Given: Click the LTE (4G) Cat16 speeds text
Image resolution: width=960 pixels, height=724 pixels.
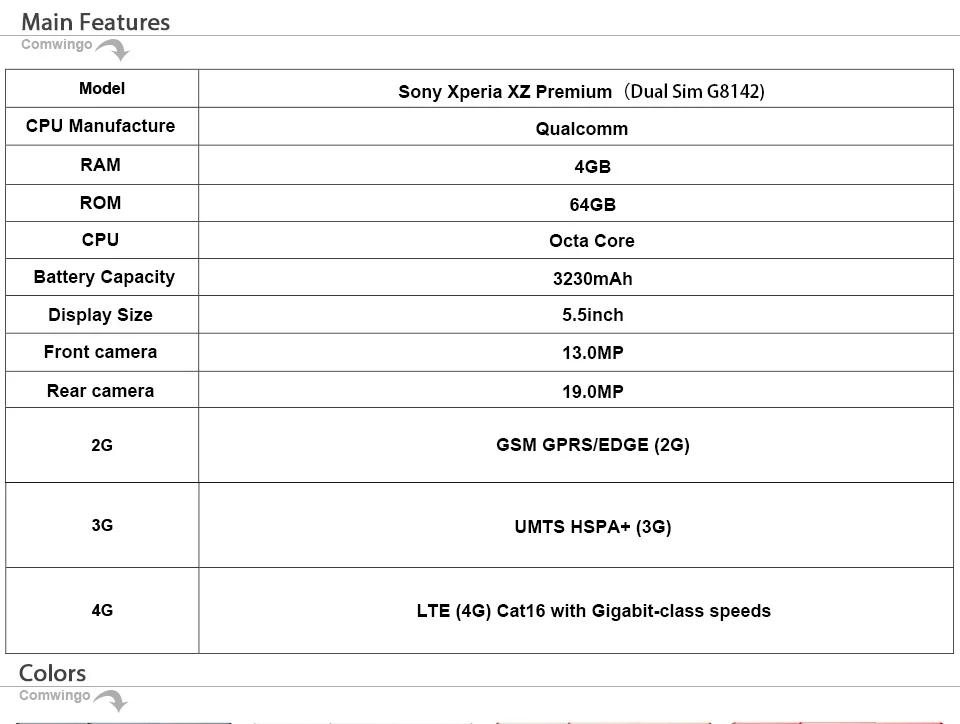Looking at the screenshot, I should coord(593,611).
